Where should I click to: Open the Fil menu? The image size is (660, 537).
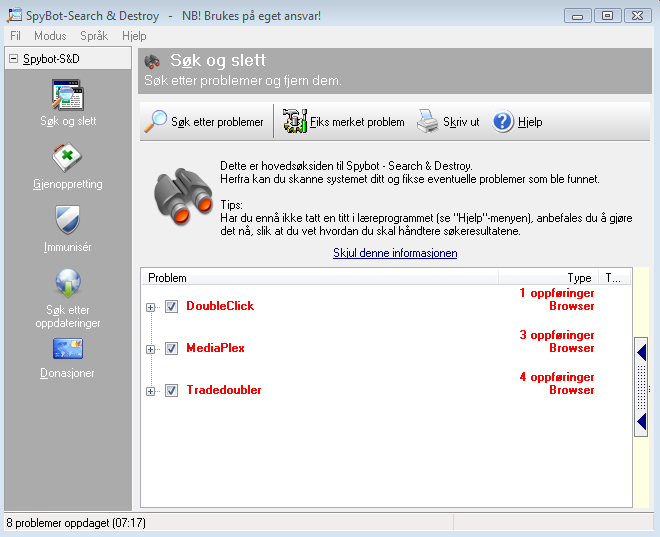tap(15, 36)
